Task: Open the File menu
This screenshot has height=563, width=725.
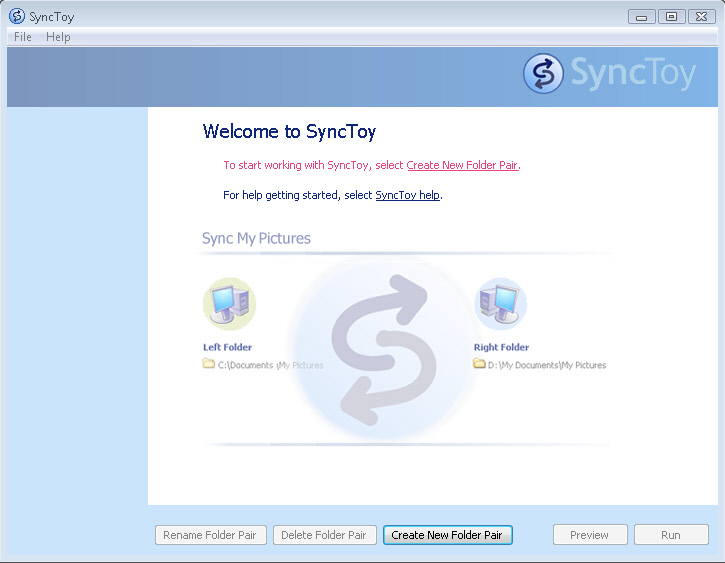Action: click(x=23, y=37)
